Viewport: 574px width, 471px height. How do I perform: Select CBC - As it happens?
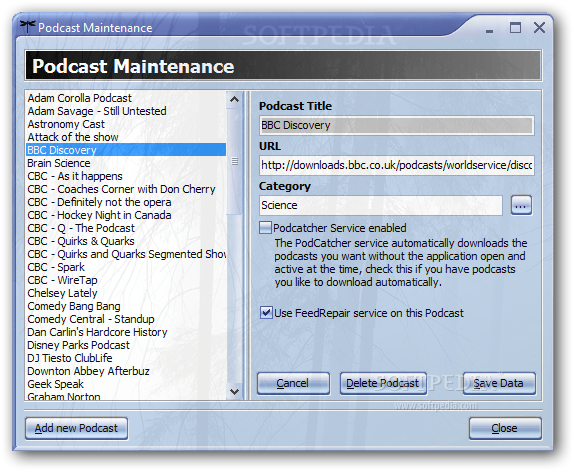(126, 176)
